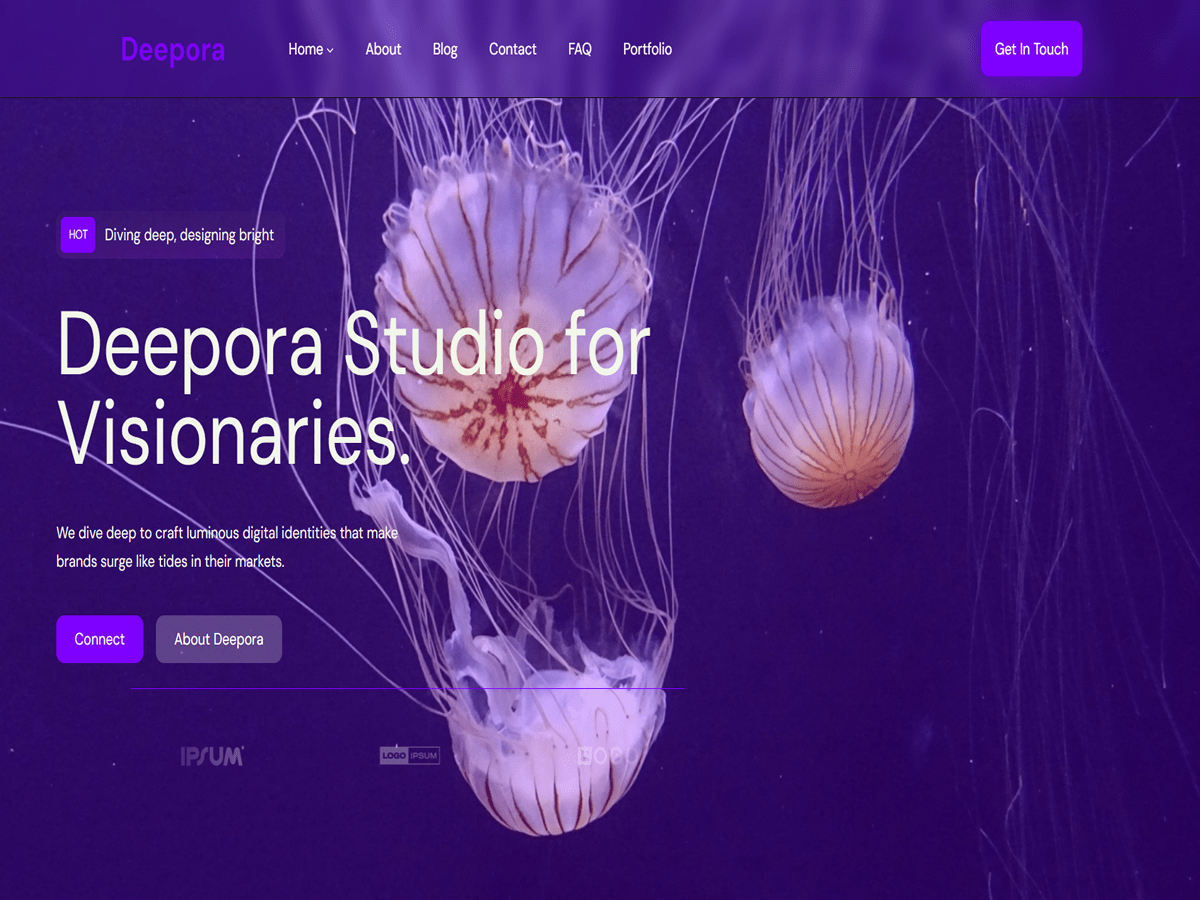This screenshot has width=1200, height=900.
Task: Click the Home navigation link
Action: (x=305, y=48)
